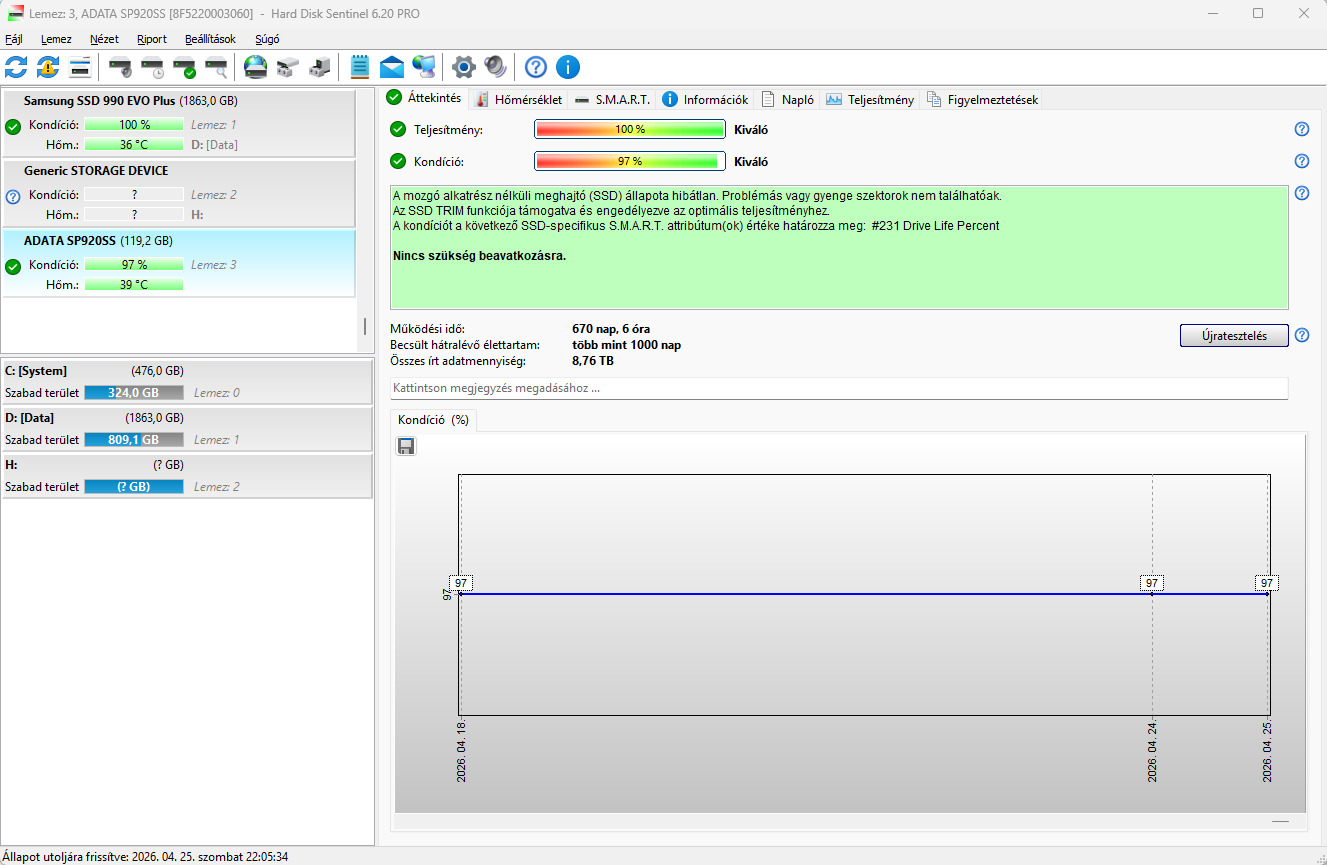Click the disk list vertical scrollbar
The image size is (1327, 865).
tap(365, 327)
